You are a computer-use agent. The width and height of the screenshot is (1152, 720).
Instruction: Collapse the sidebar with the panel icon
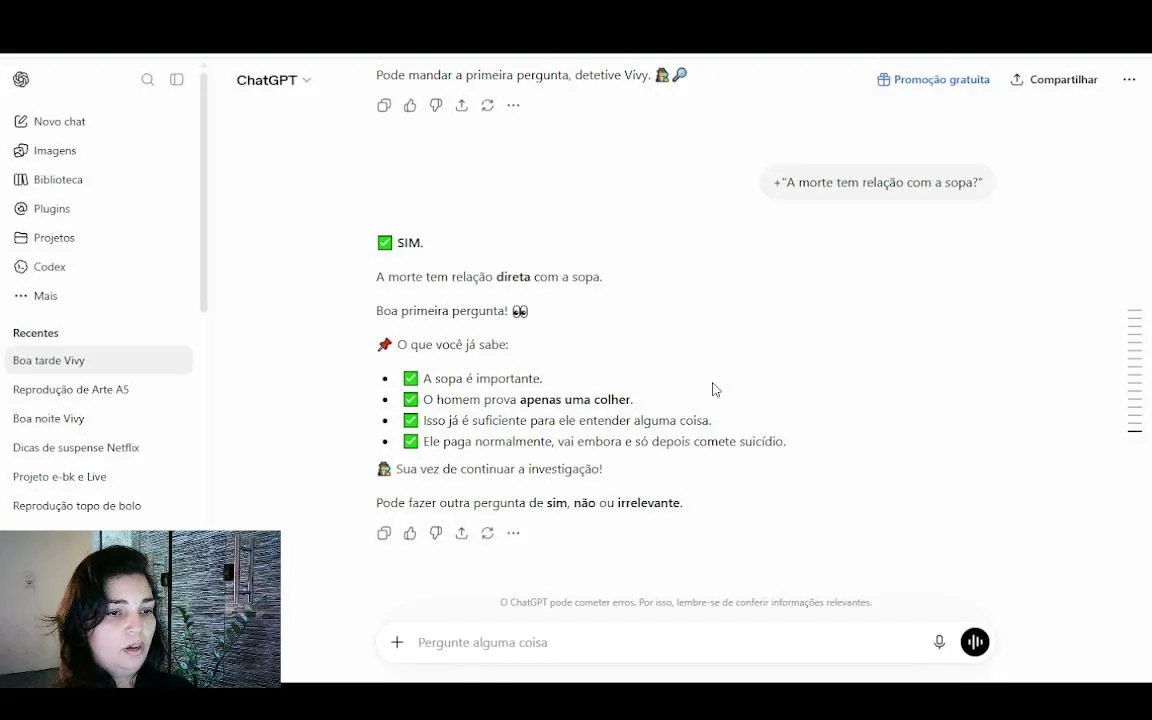tap(176, 79)
